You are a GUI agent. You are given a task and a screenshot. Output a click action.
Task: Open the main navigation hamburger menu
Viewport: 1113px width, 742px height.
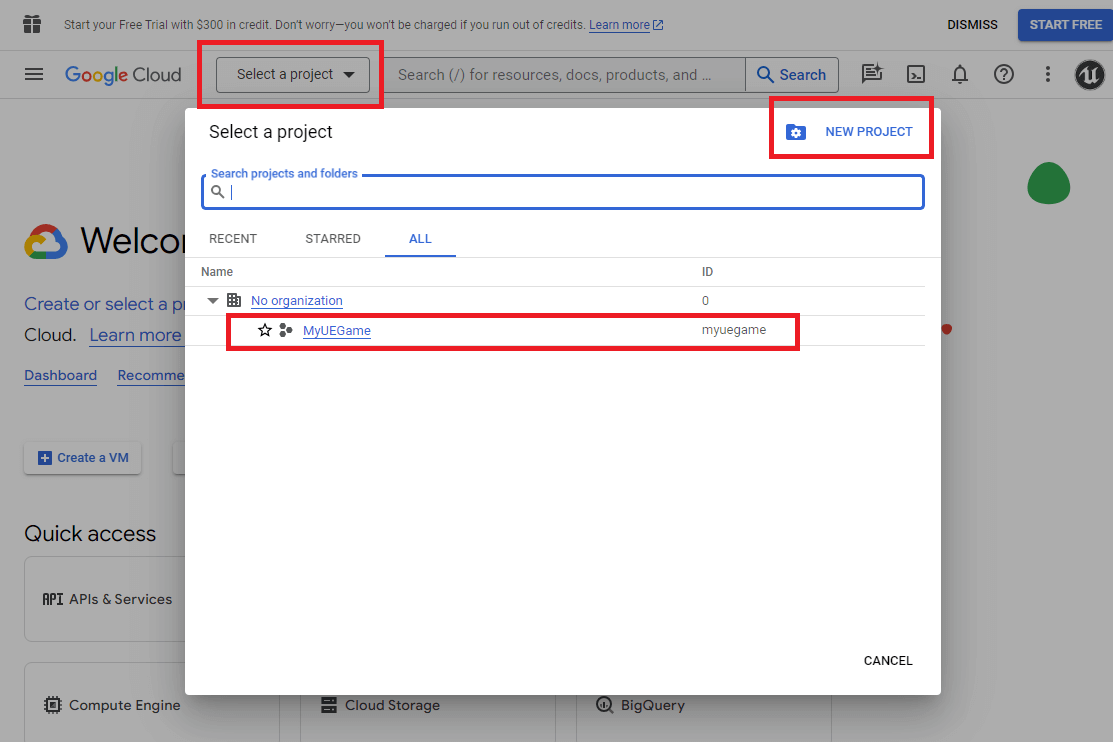[x=34, y=75]
